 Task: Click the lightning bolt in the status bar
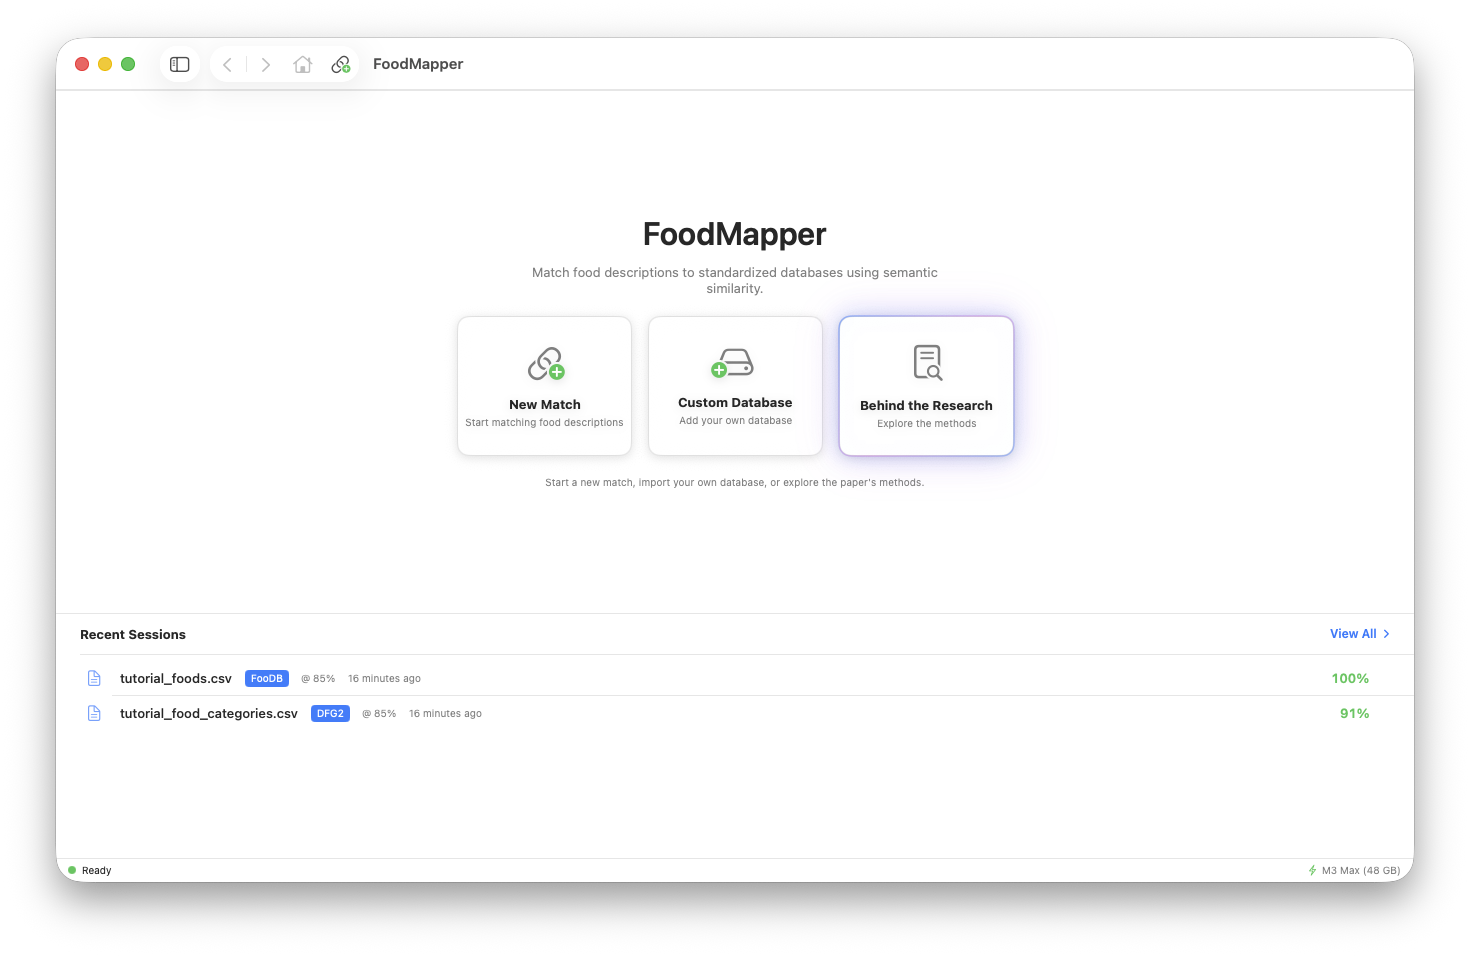[1312, 870]
